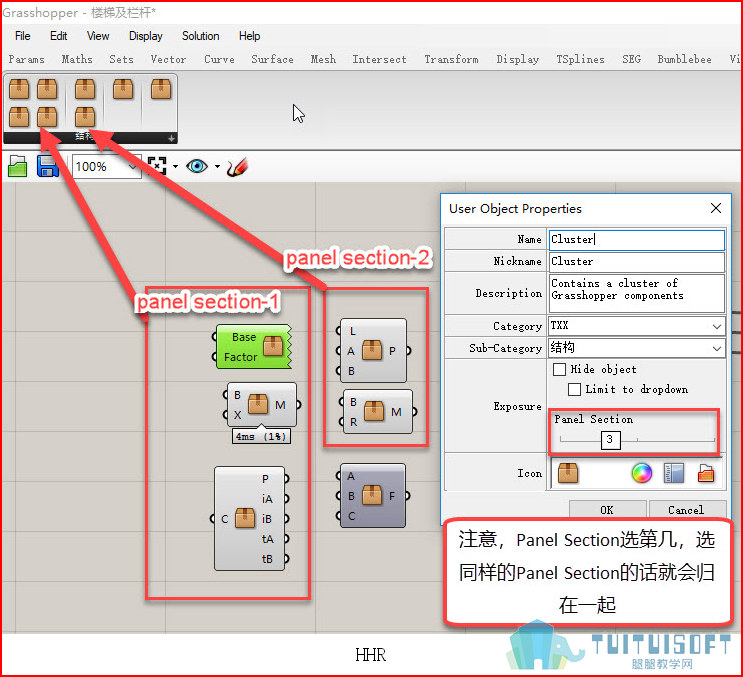Select the green Base Factor cluster component
Screen dimensions: 743x677
pyautogui.click(x=252, y=347)
